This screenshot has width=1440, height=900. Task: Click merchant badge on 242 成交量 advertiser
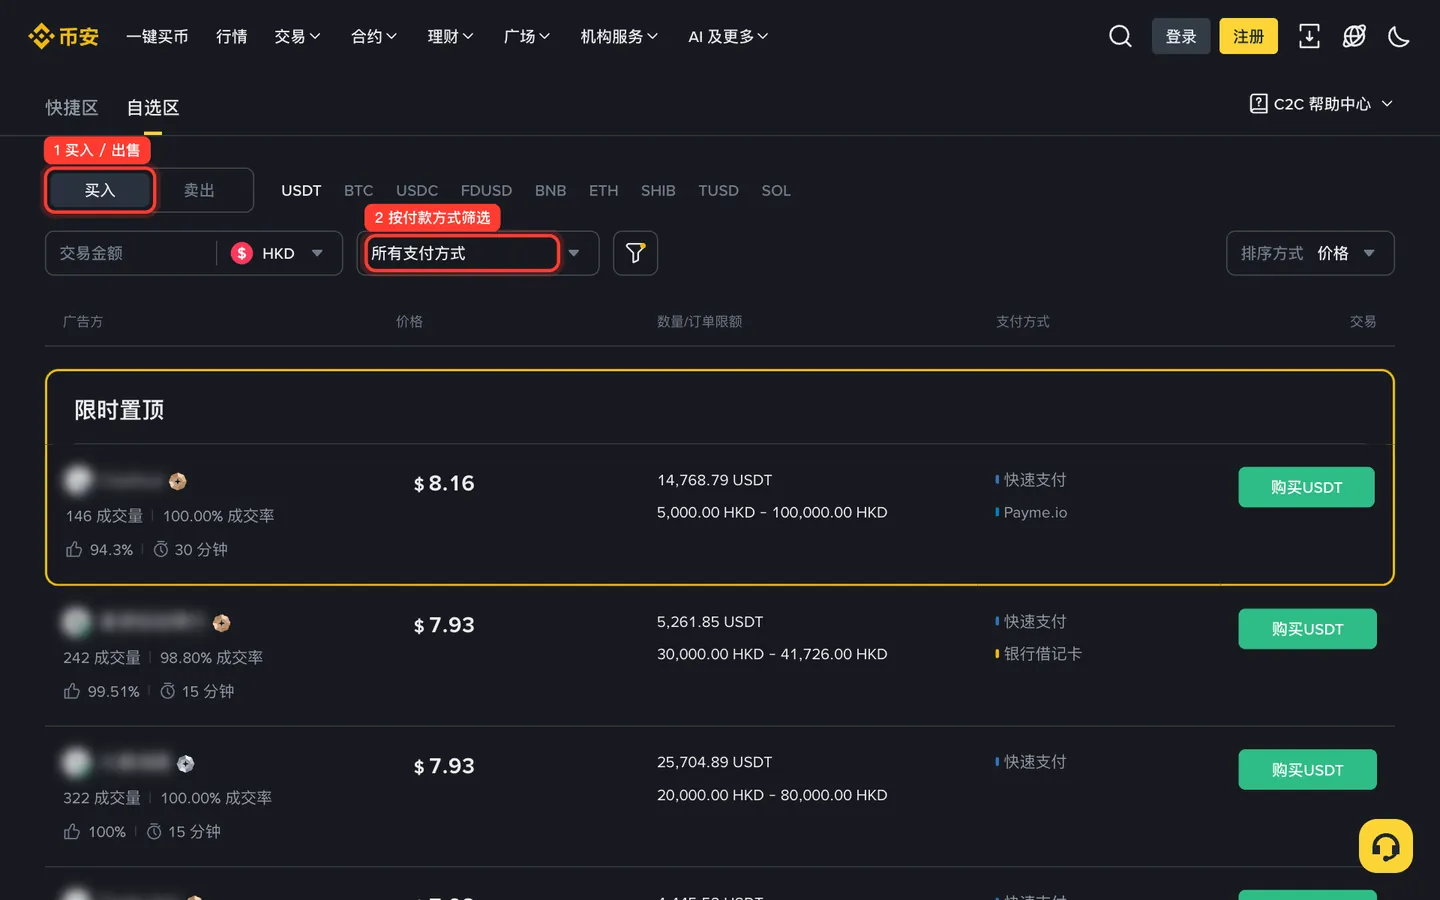[x=222, y=623]
